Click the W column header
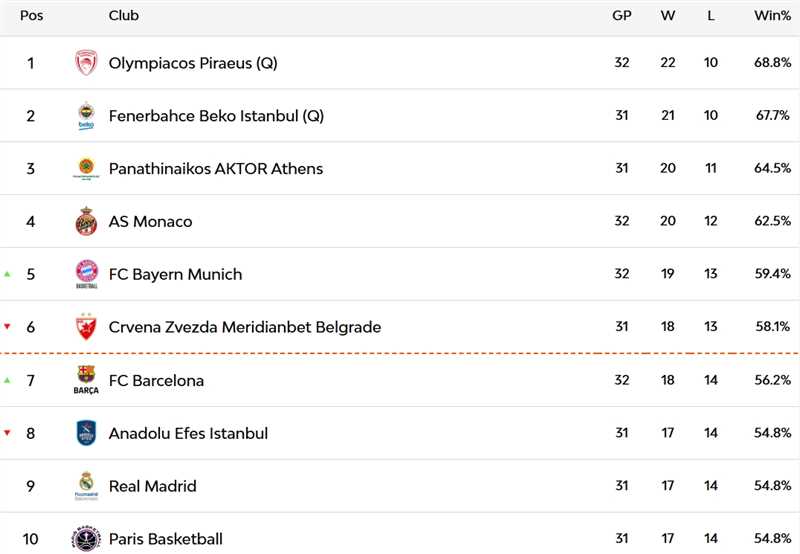Viewport: 800px width, 554px height. [x=667, y=16]
